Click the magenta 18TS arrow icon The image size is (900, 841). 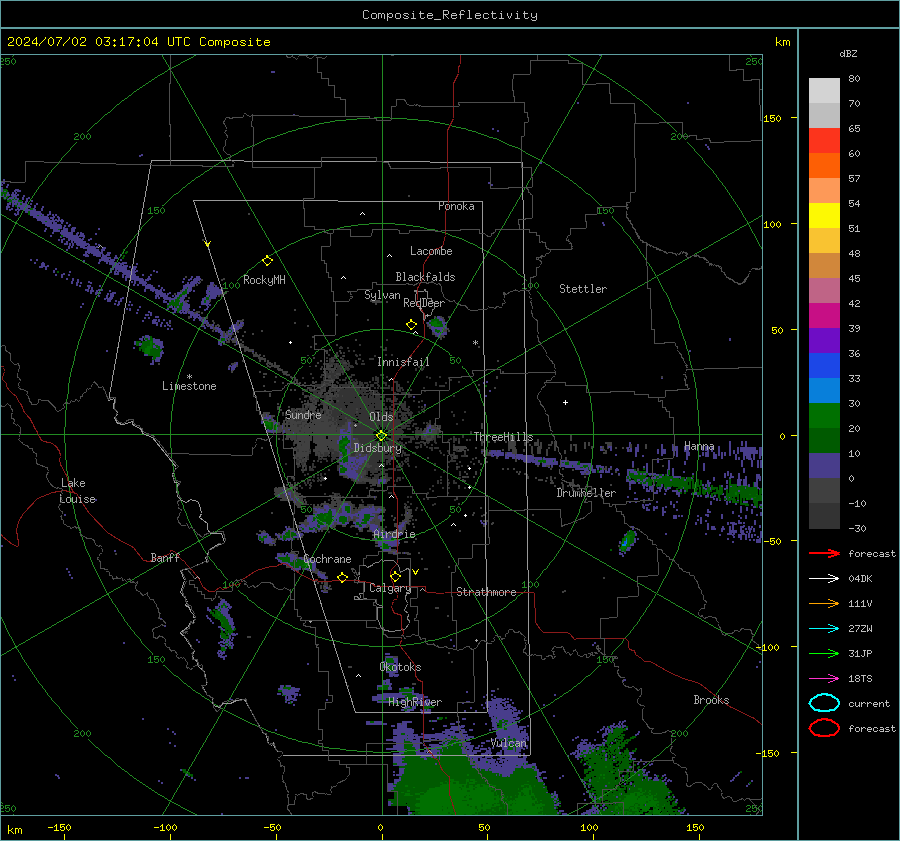[x=824, y=679]
